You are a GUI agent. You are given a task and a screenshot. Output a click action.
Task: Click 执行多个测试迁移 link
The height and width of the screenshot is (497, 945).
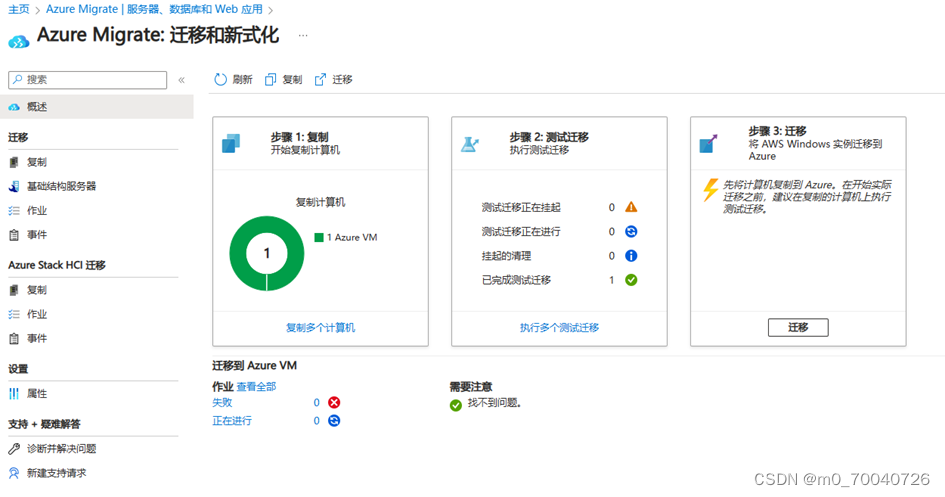coord(559,328)
